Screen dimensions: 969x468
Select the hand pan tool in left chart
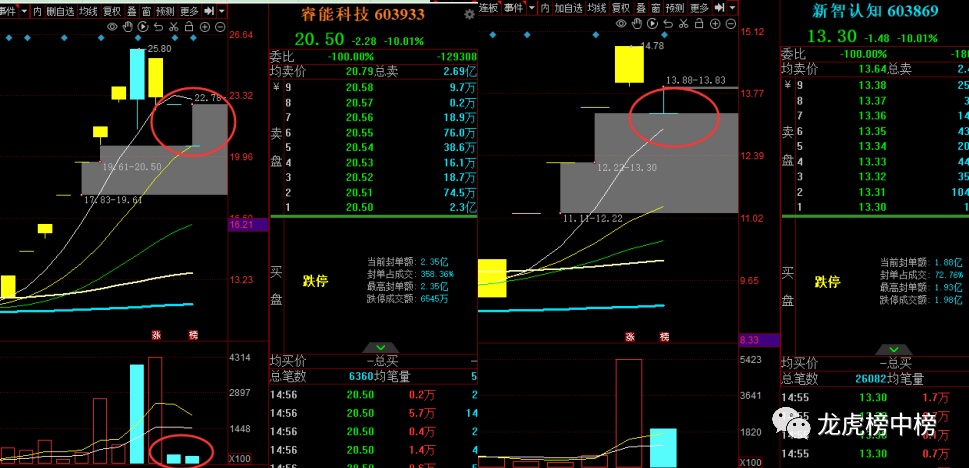(x=127, y=25)
